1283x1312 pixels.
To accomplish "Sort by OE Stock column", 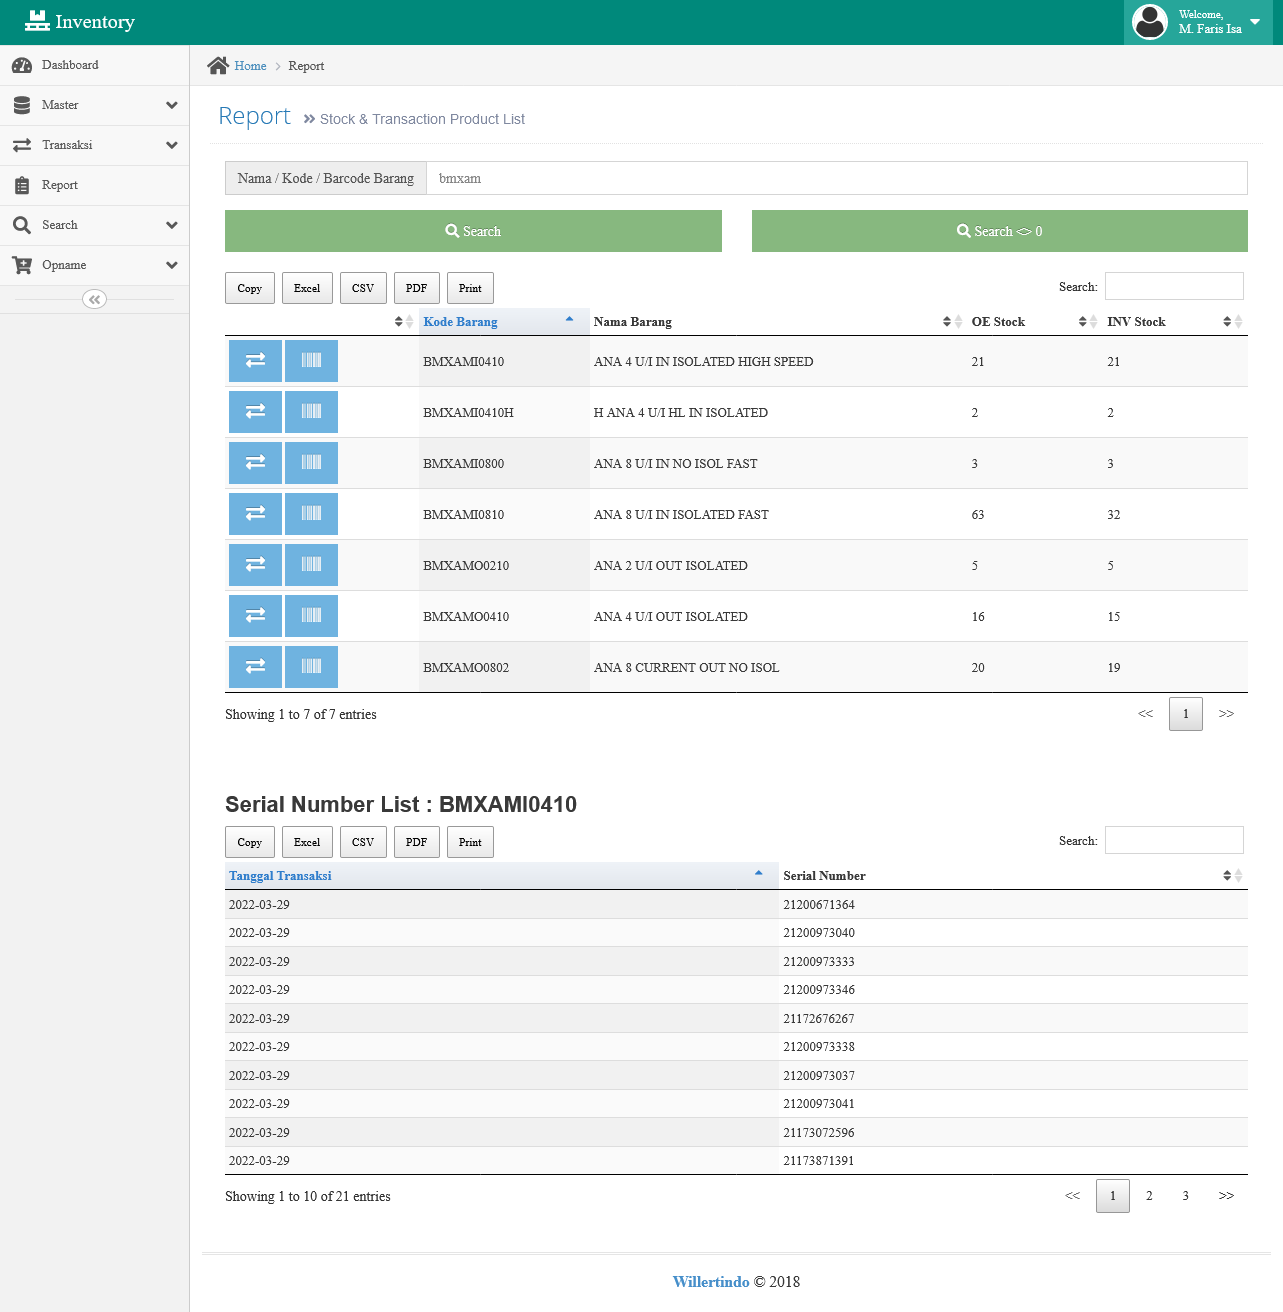I will (1035, 321).
